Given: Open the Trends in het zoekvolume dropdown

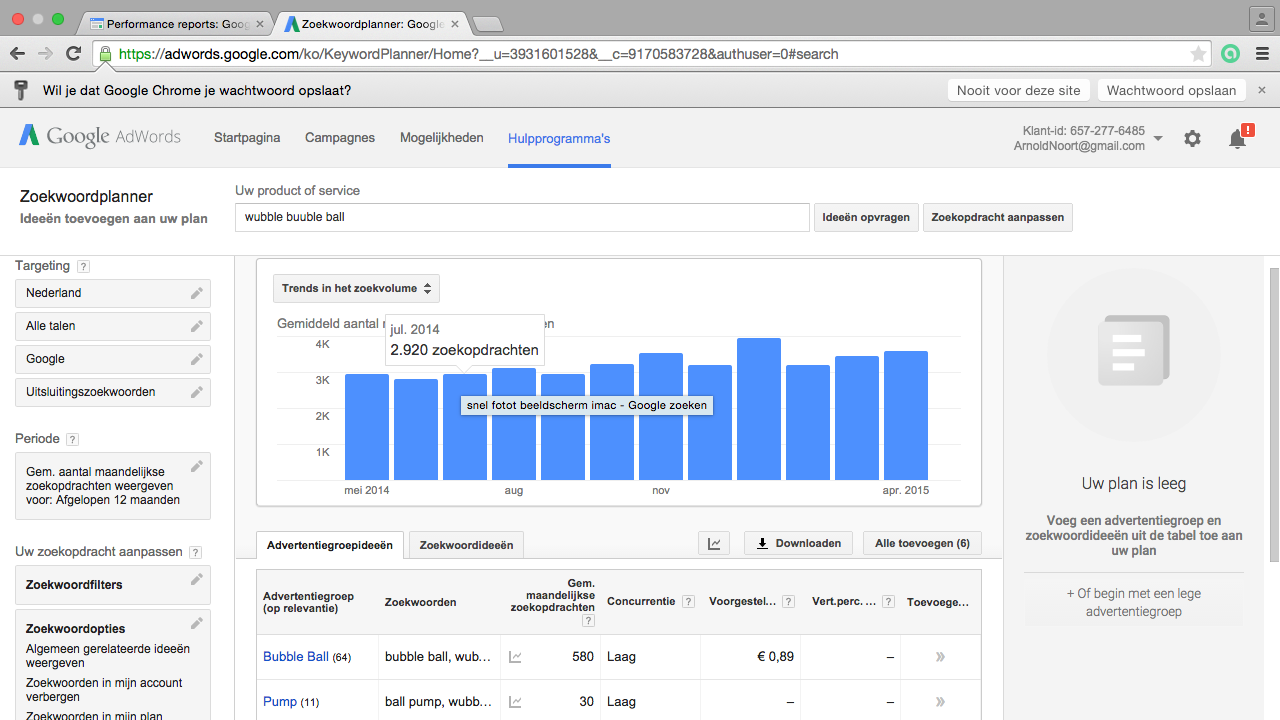Looking at the screenshot, I should coord(356,288).
